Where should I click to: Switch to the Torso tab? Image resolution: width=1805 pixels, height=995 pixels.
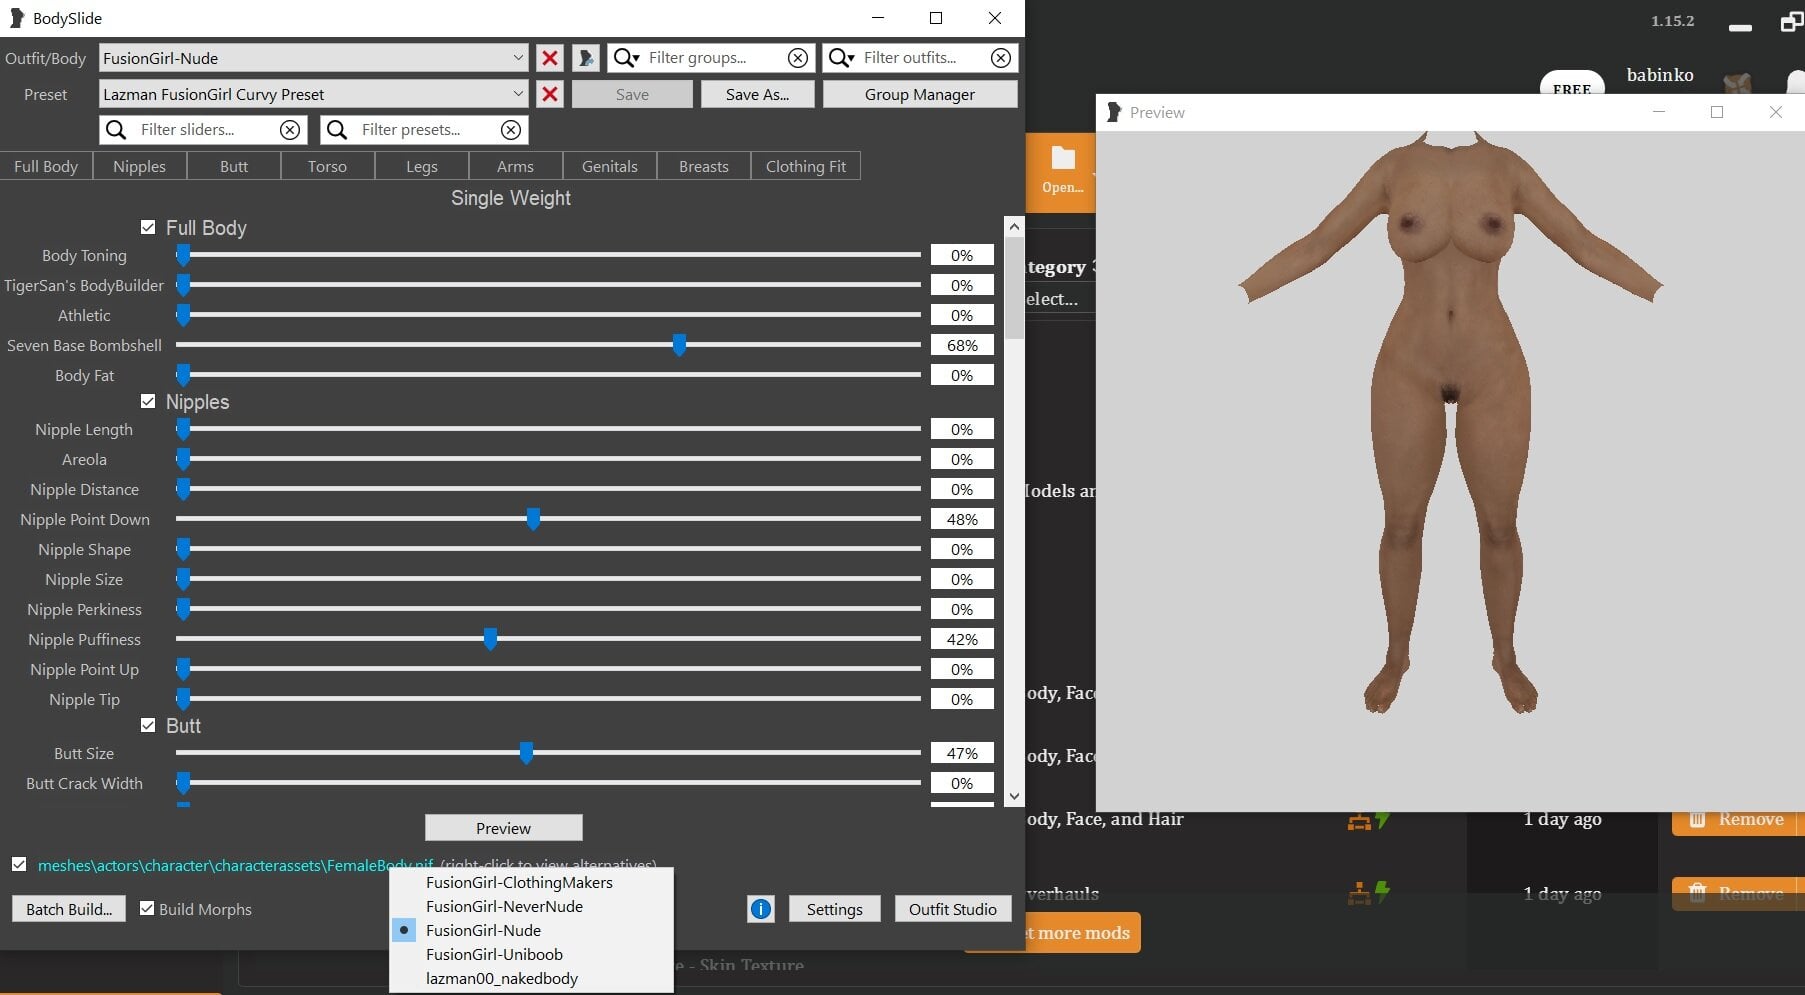[x=328, y=166]
